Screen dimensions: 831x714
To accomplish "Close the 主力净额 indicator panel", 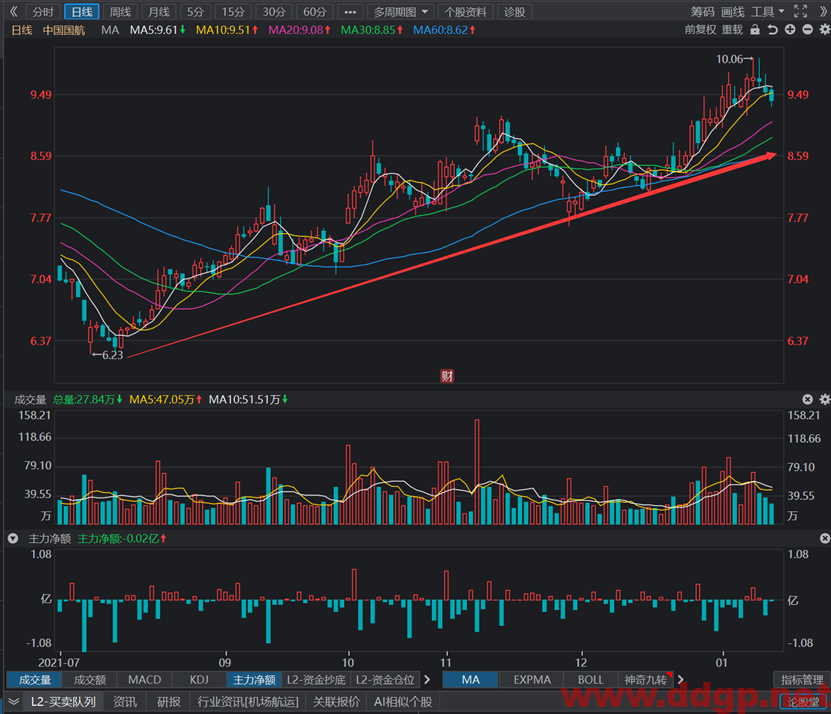I will [824, 539].
